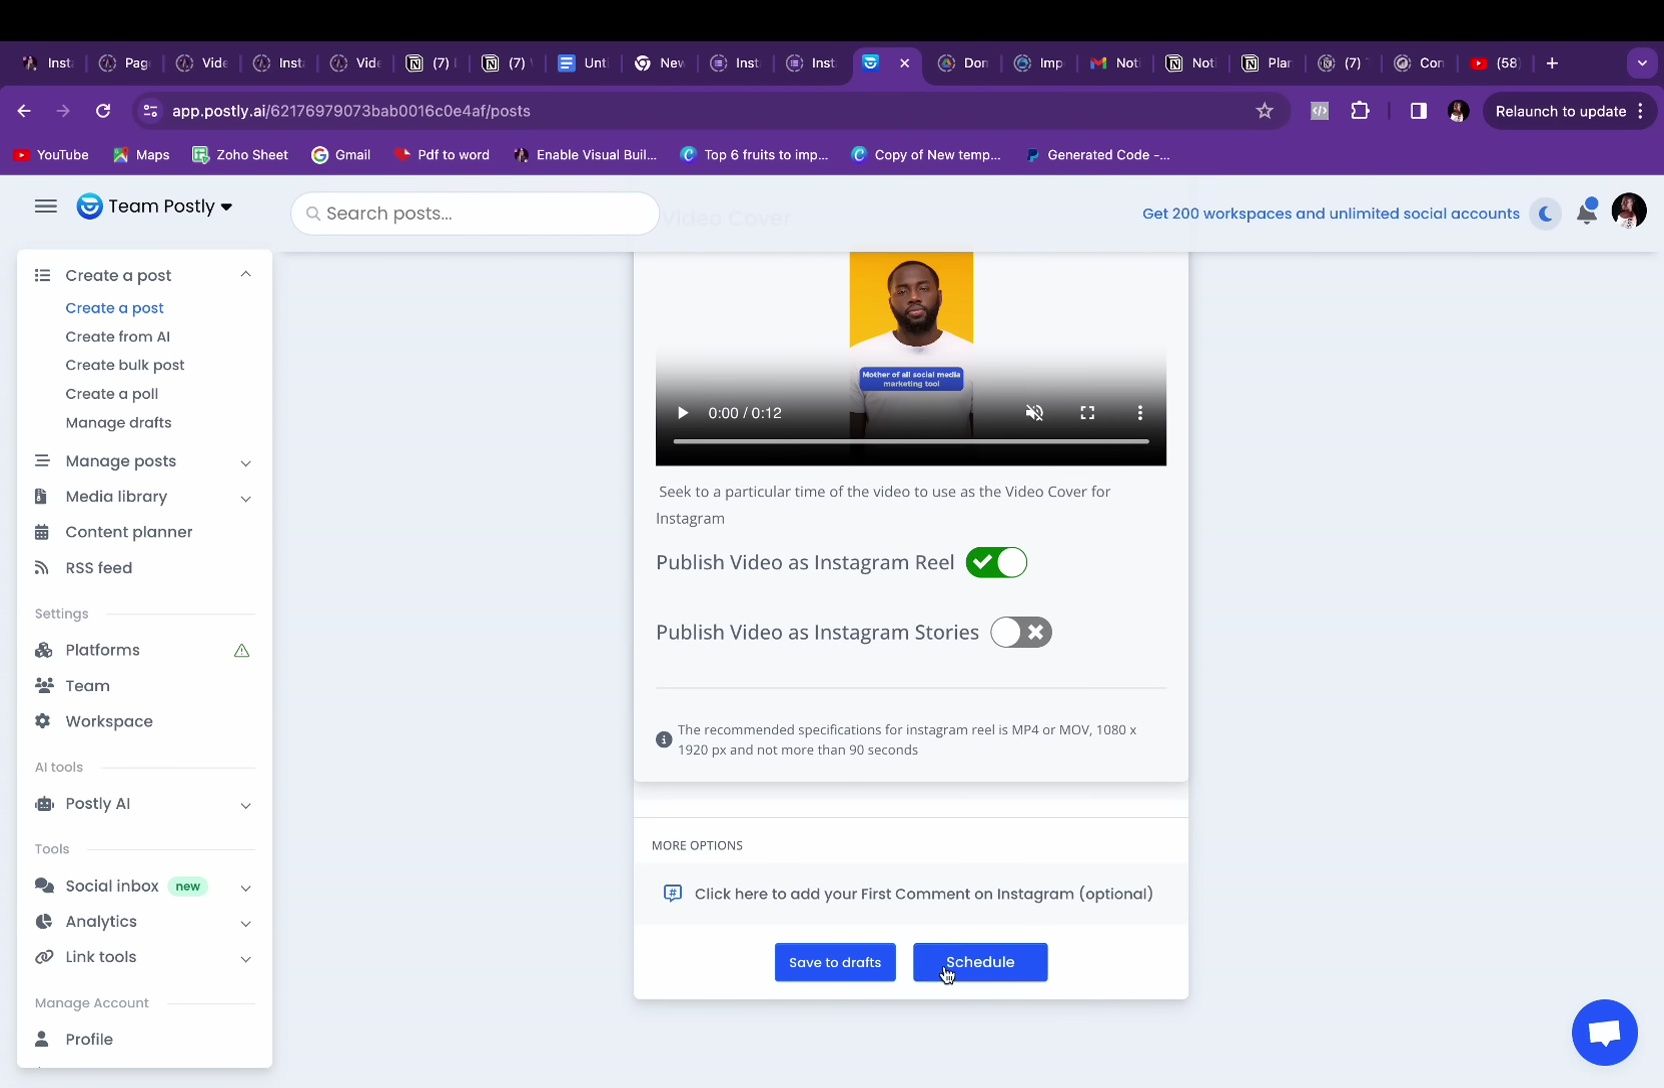Toggle the browser side panel
This screenshot has height=1088, width=1664.
(x=1418, y=111)
